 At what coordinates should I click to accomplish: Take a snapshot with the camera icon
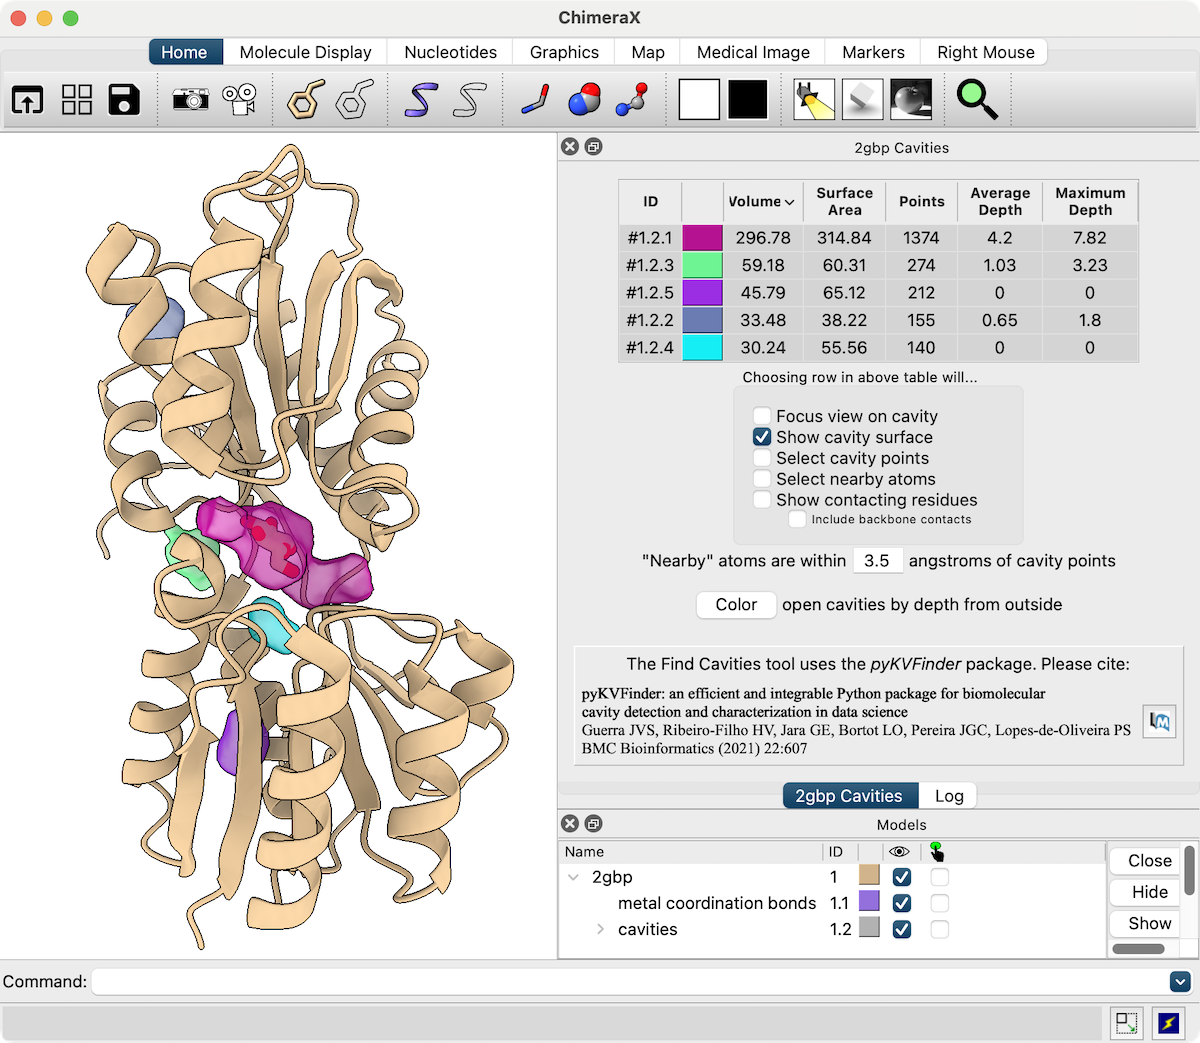click(190, 99)
